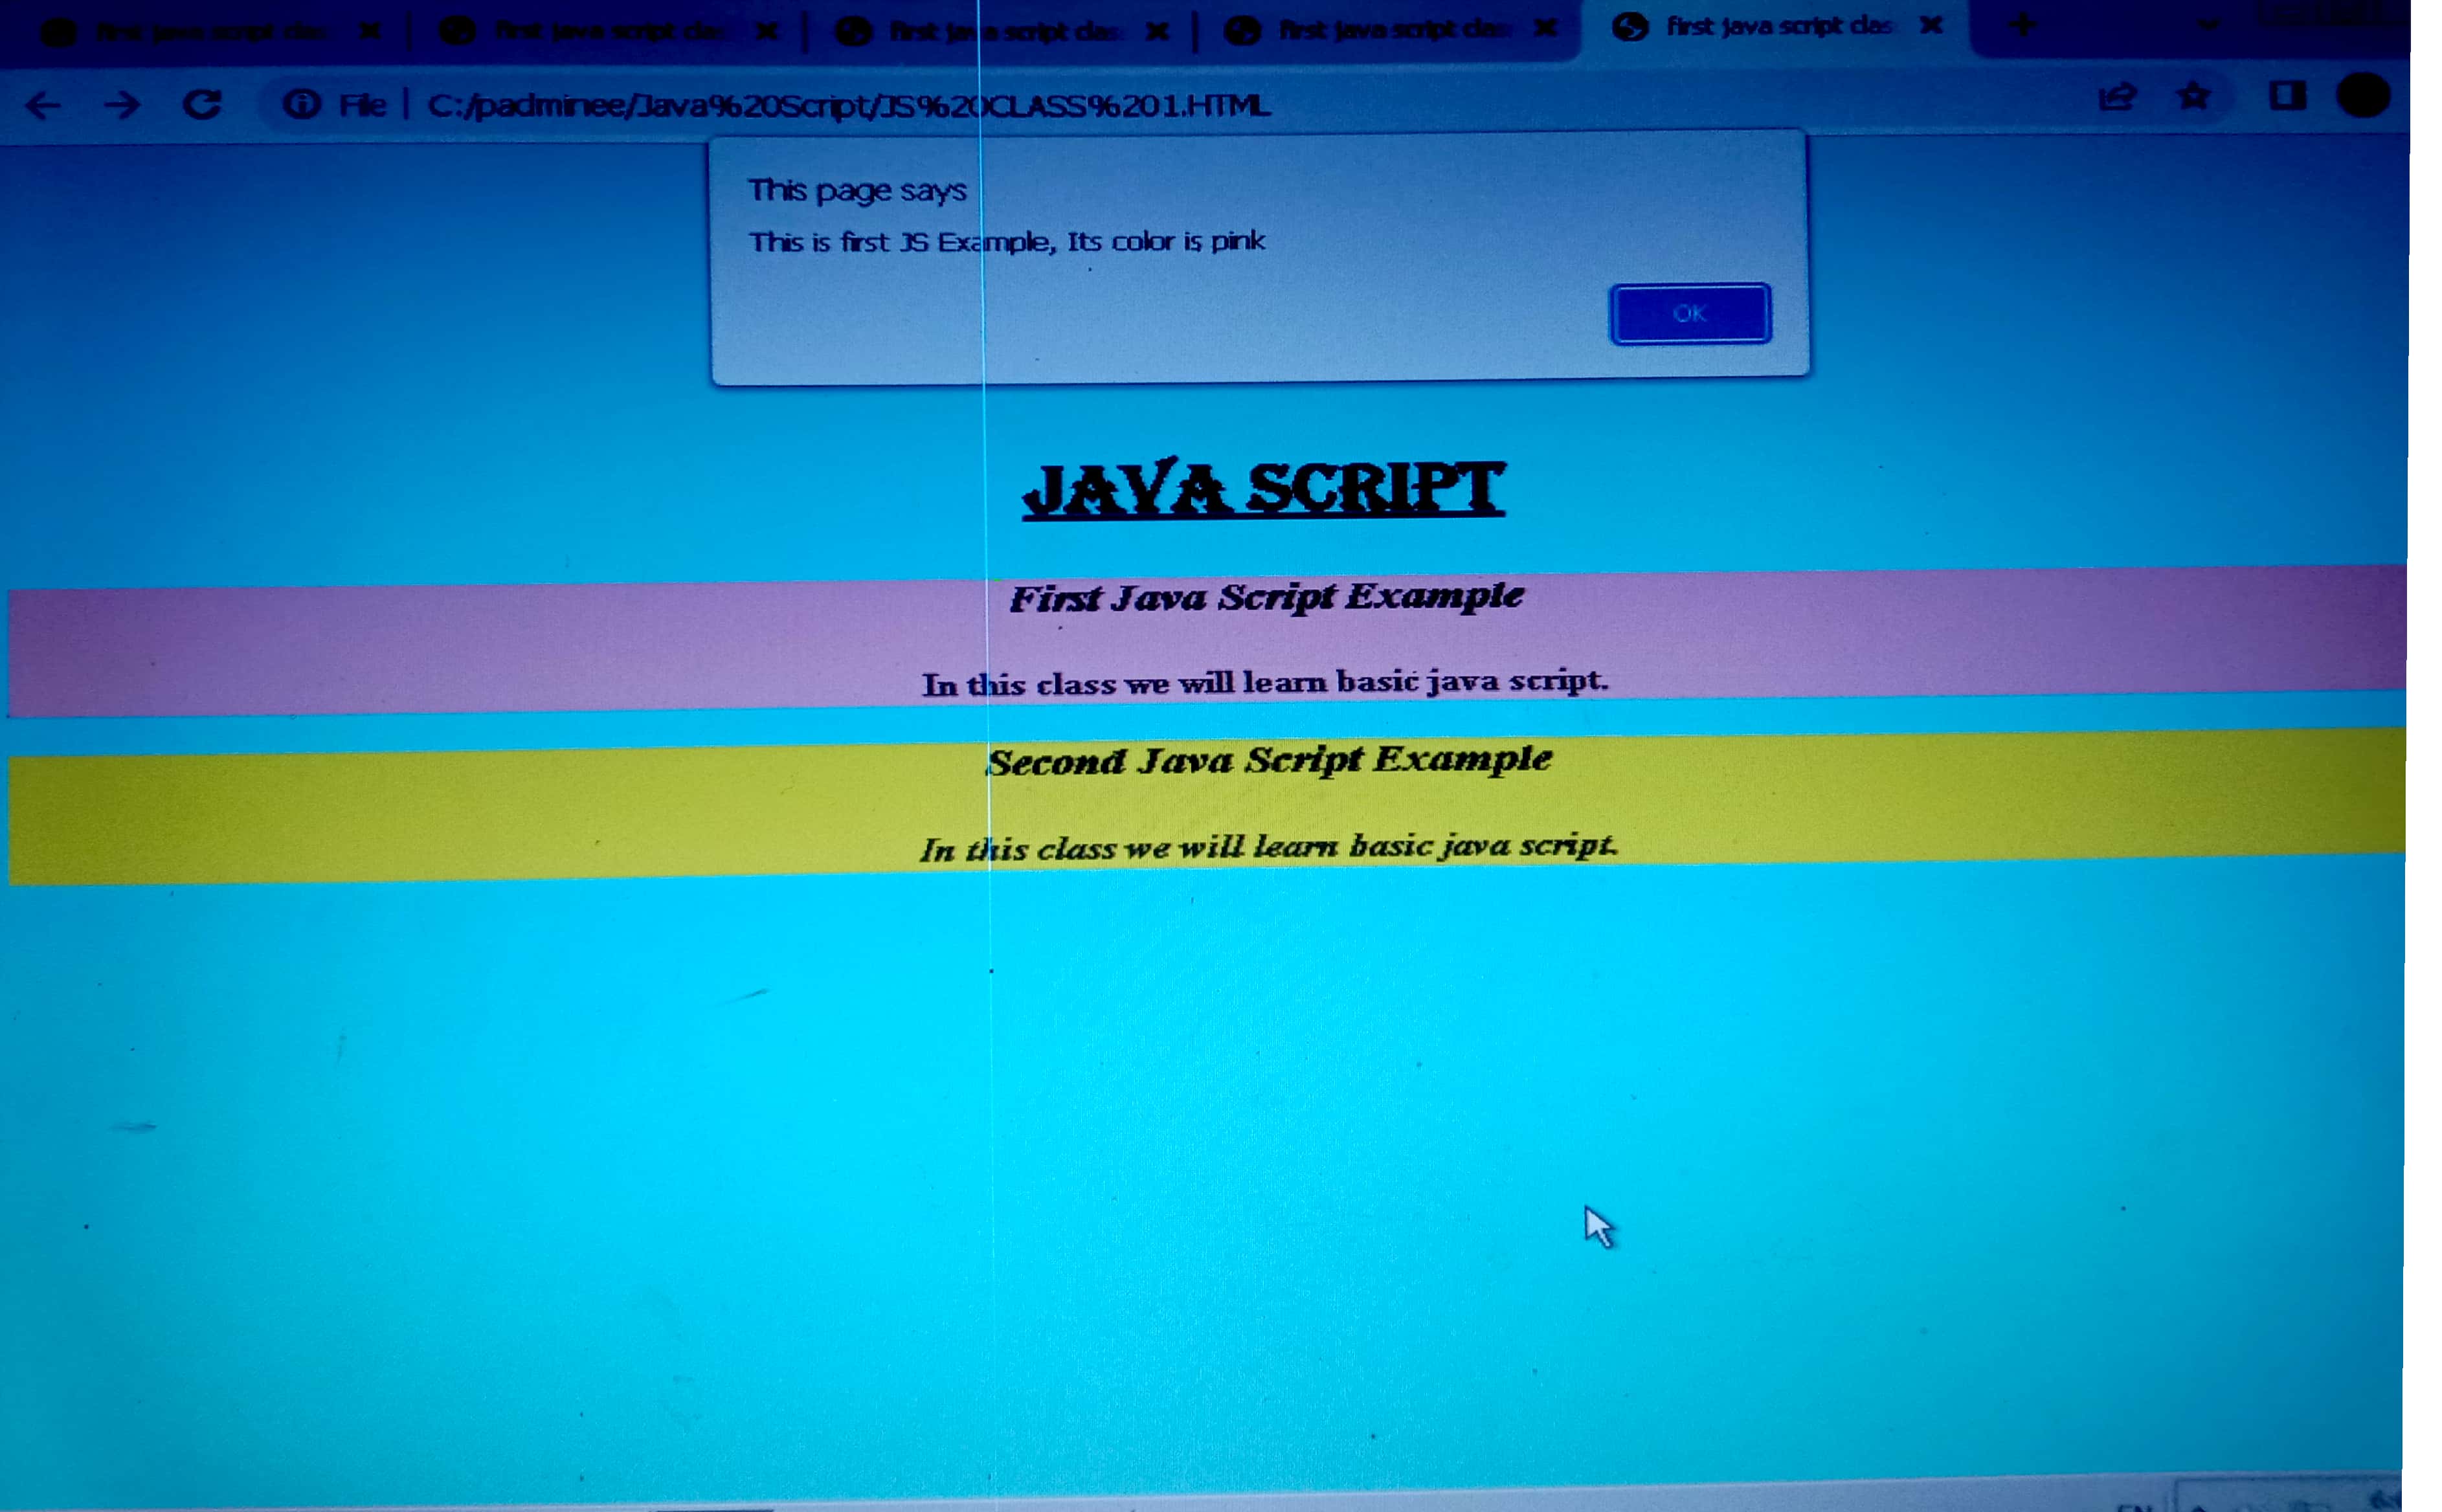Image resolution: width=2442 pixels, height=1512 pixels.
Task: Toggle the browser side panel
Action: 2287,96
